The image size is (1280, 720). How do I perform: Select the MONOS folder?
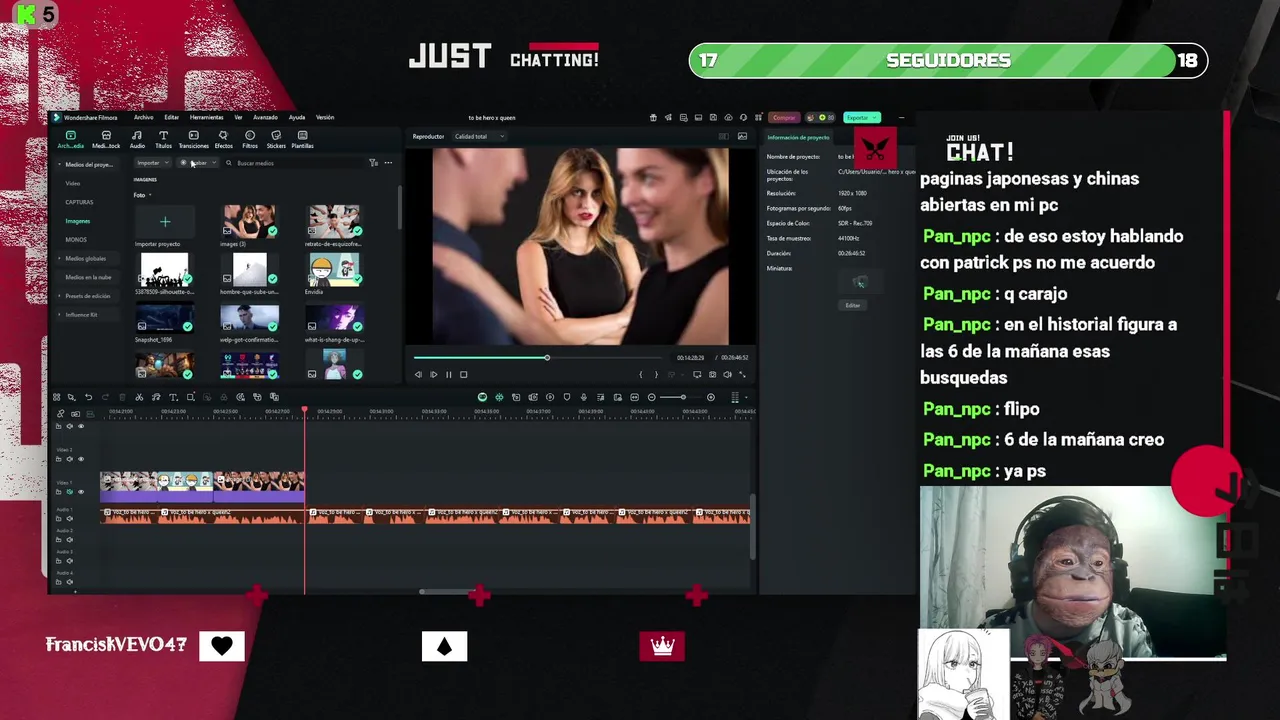tap(76, 239)
